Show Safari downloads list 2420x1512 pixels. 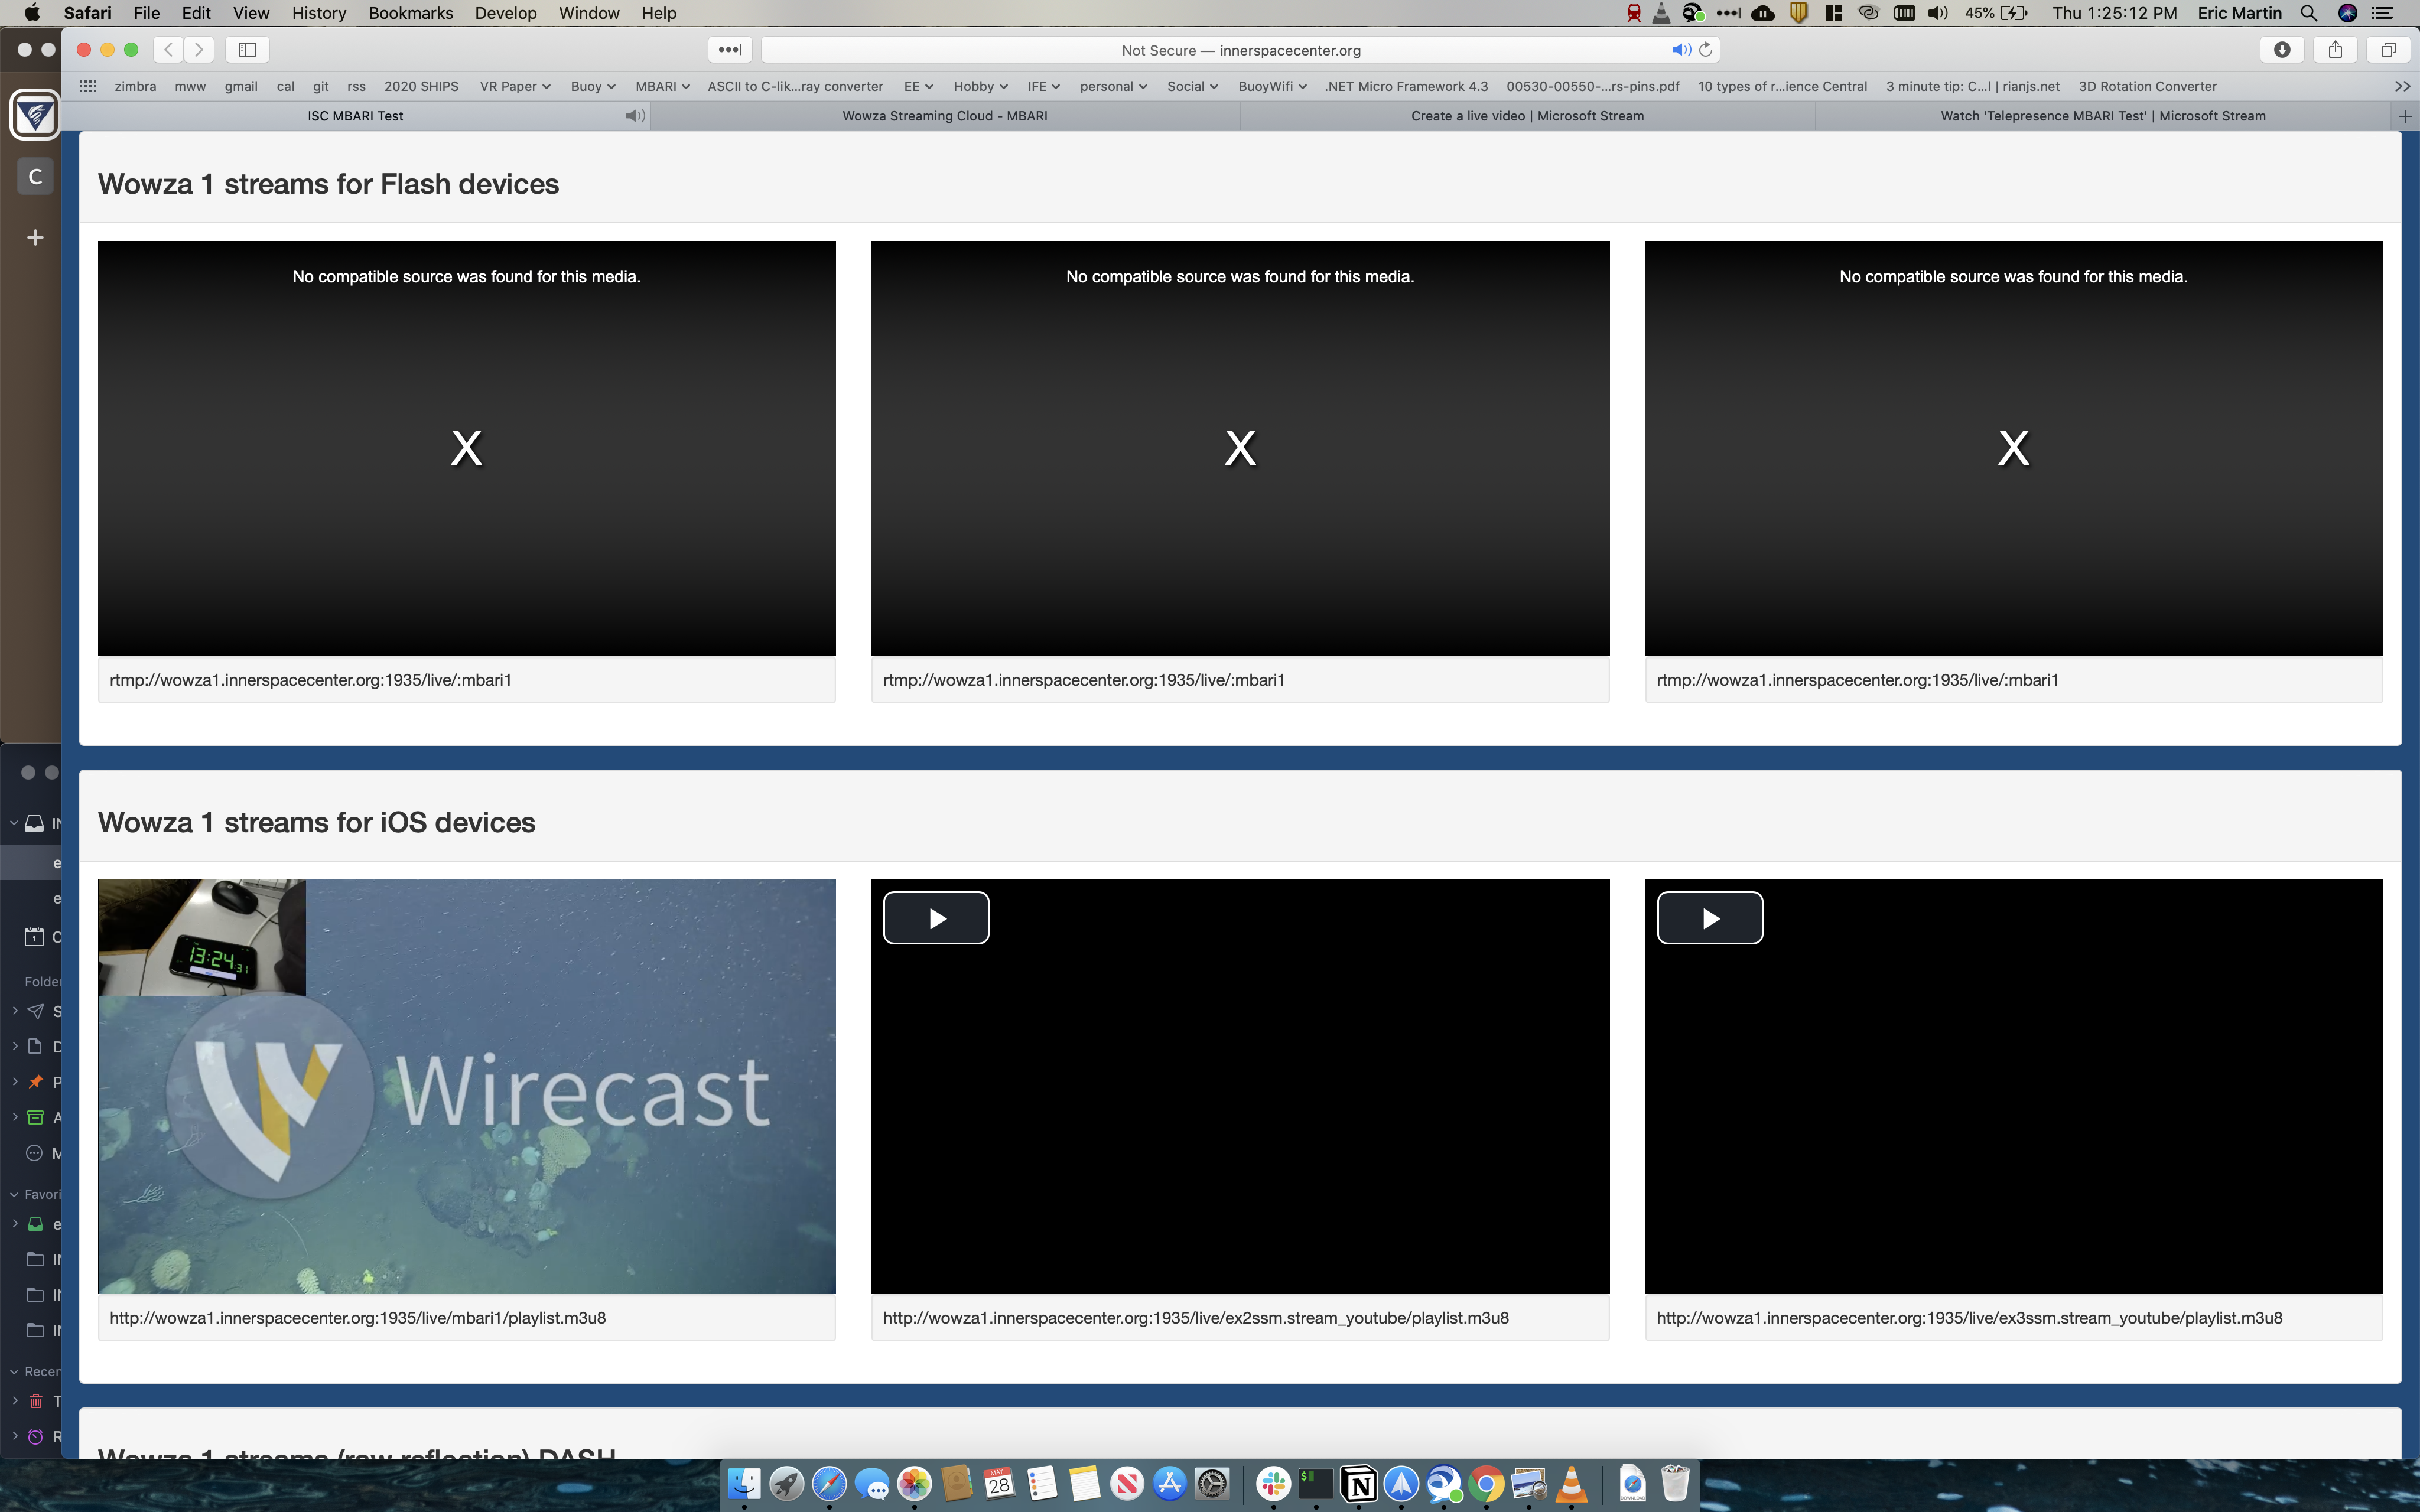click(x=2282, y=49)
